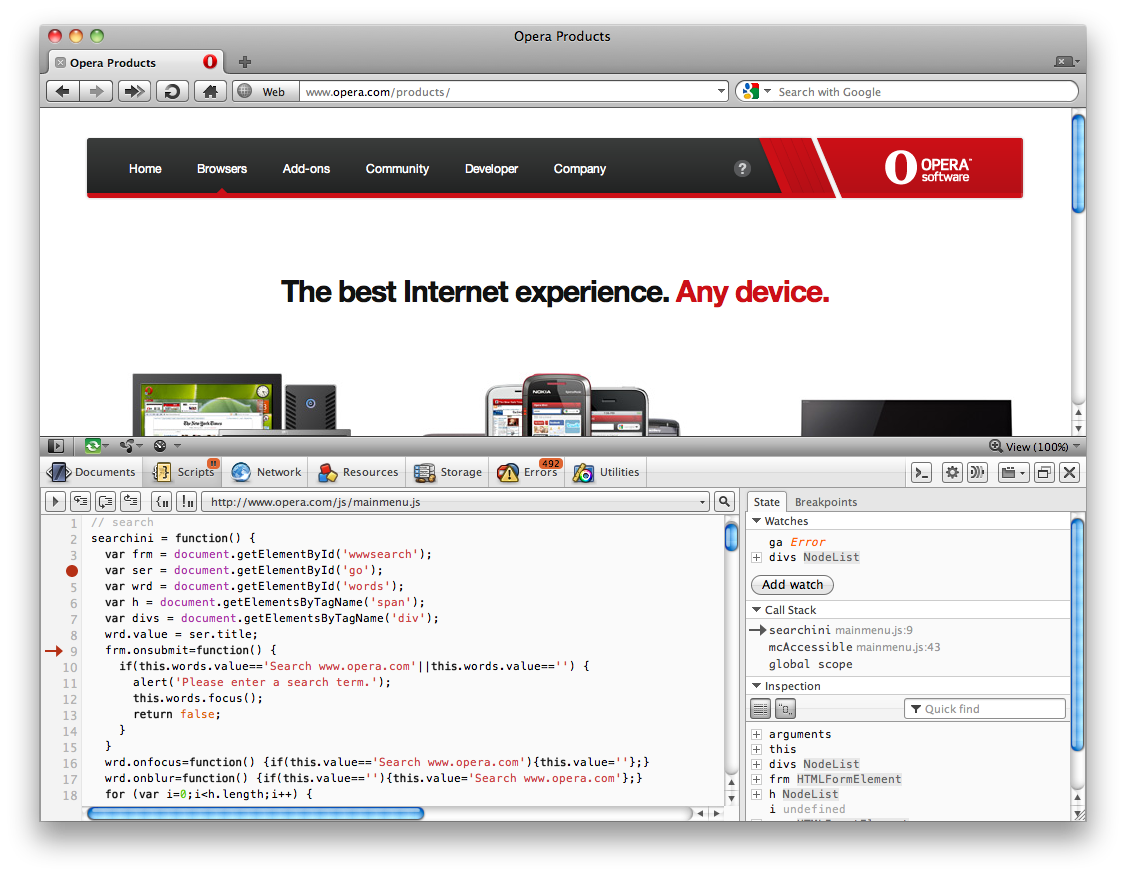Open the Developer link in site navigation
The height and width of the screenshot is (876, 1126).
(491, 169)
